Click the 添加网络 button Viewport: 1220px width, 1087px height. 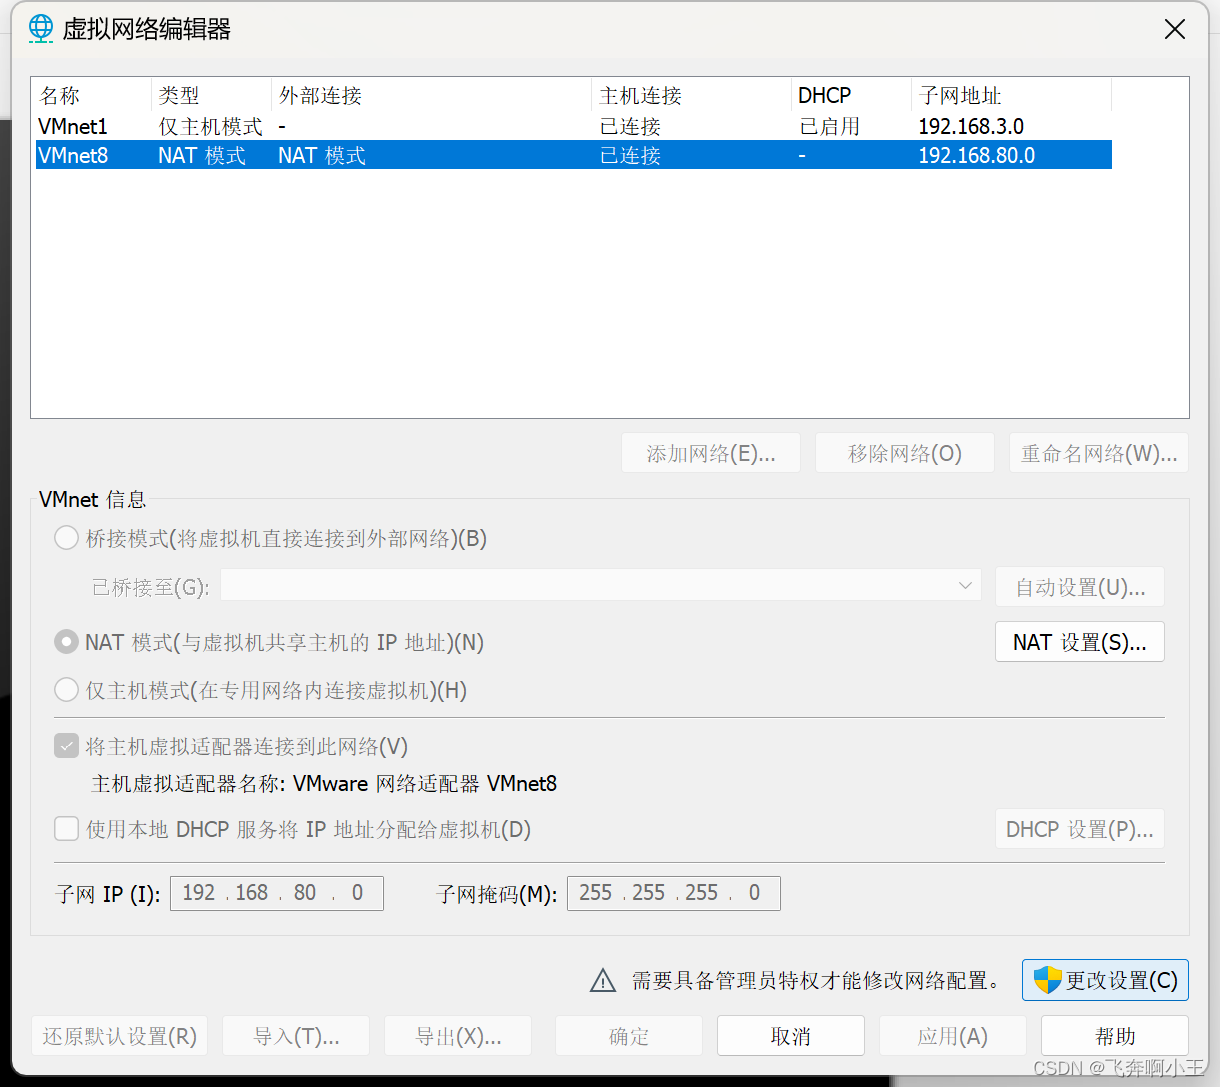711,452
